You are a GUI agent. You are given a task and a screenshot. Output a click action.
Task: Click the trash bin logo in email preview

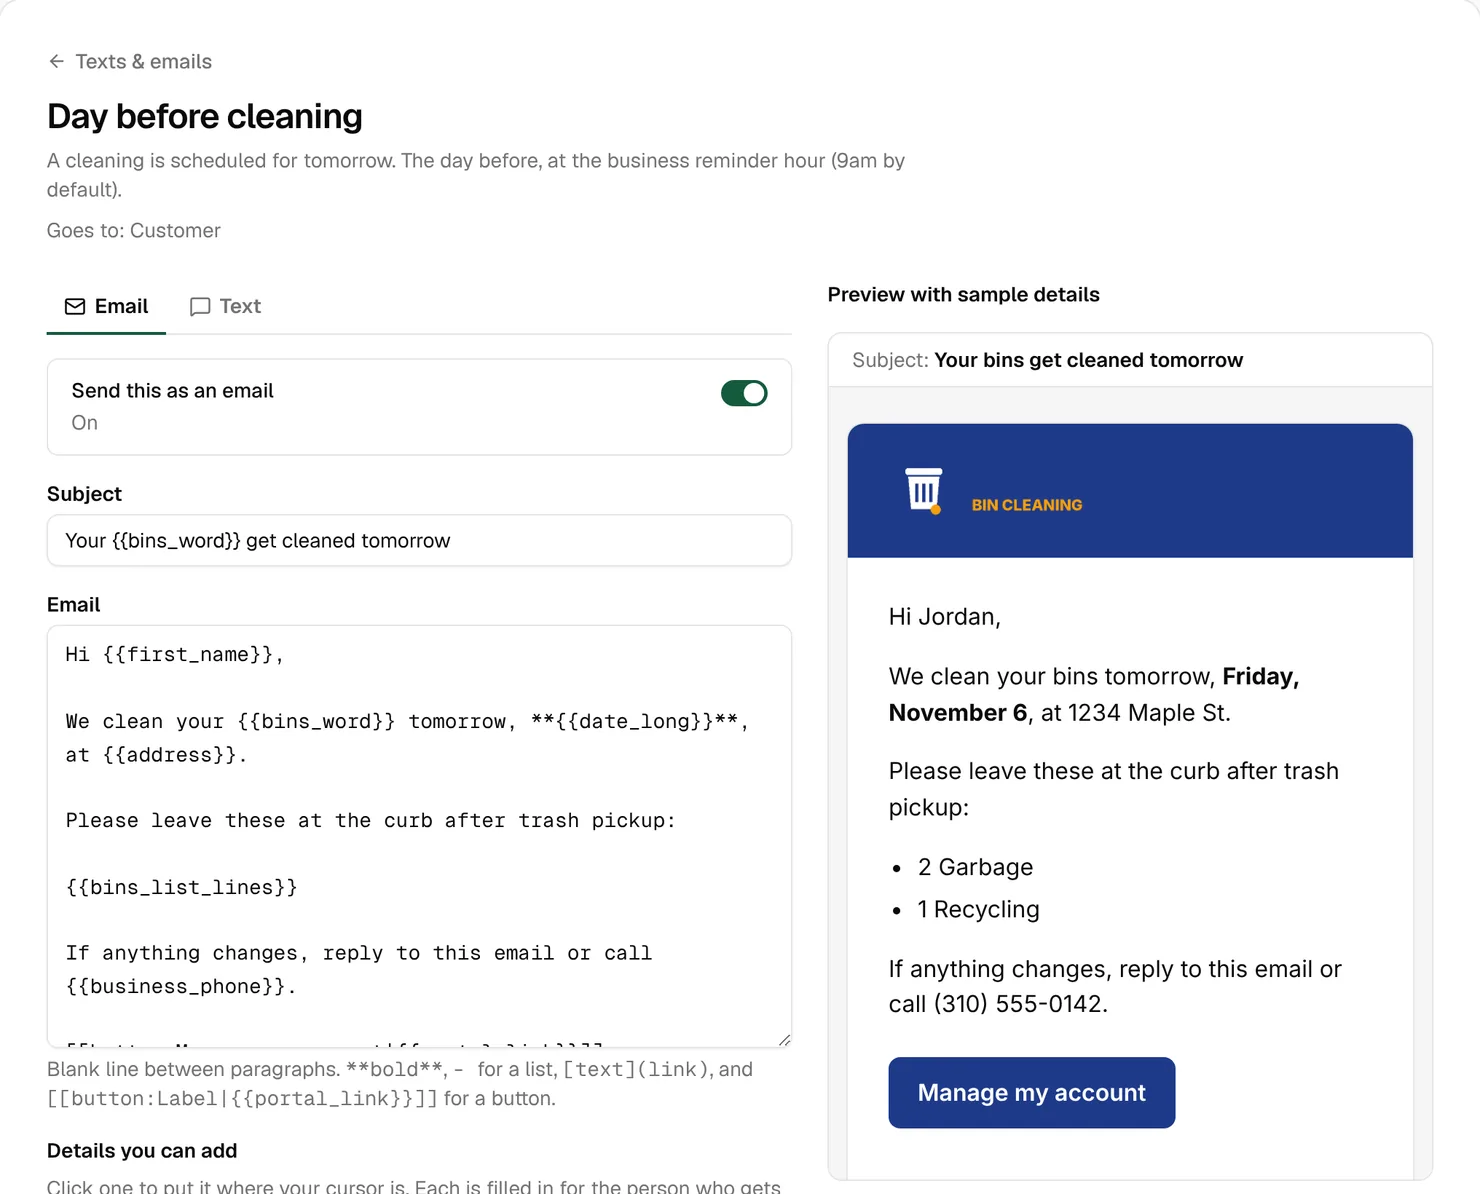pos(923,490)
